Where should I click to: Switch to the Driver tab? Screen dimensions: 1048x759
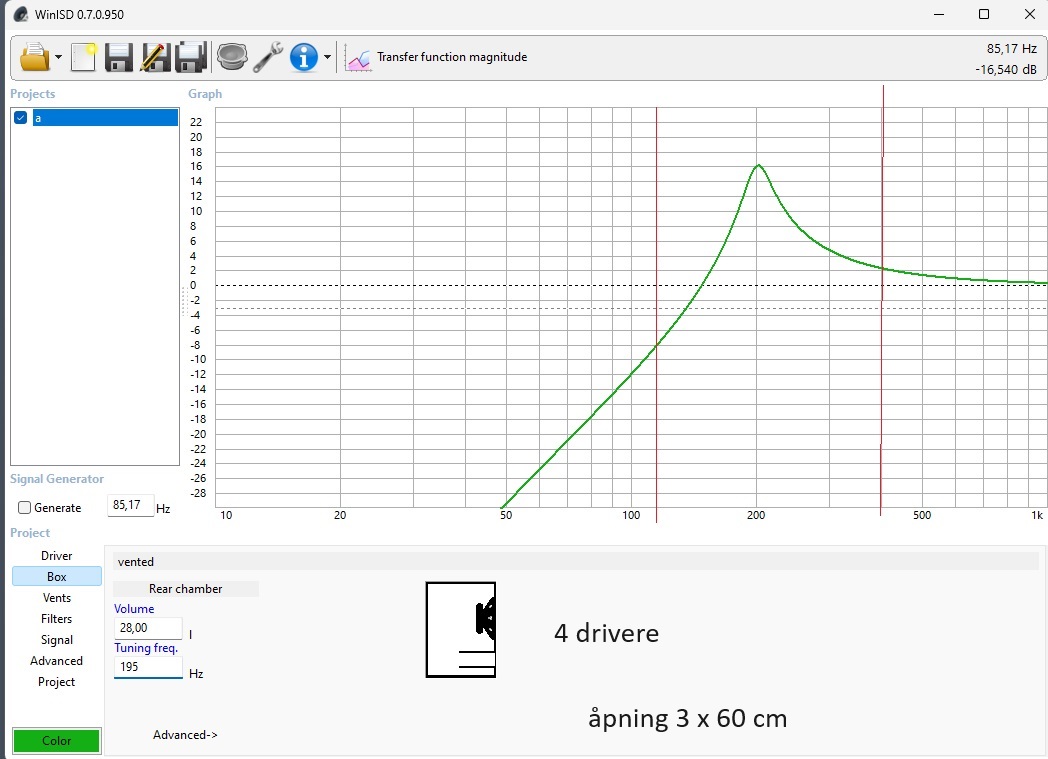tap(56, 556)
